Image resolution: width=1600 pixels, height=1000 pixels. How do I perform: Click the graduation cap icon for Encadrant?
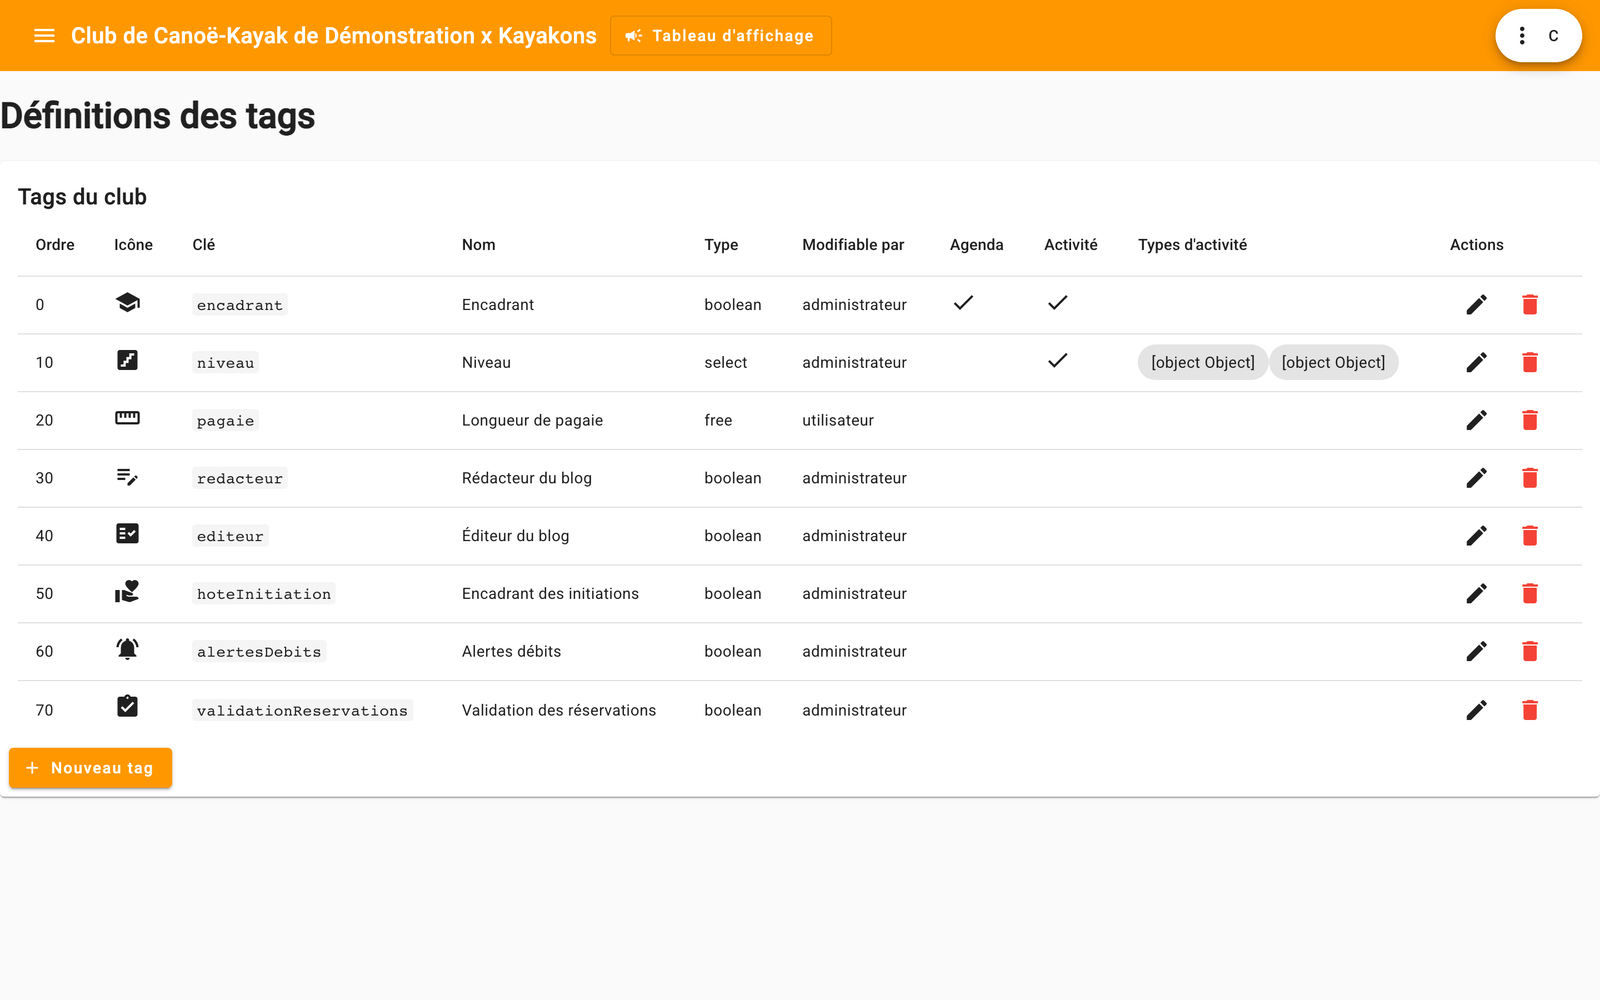point(127,303)
